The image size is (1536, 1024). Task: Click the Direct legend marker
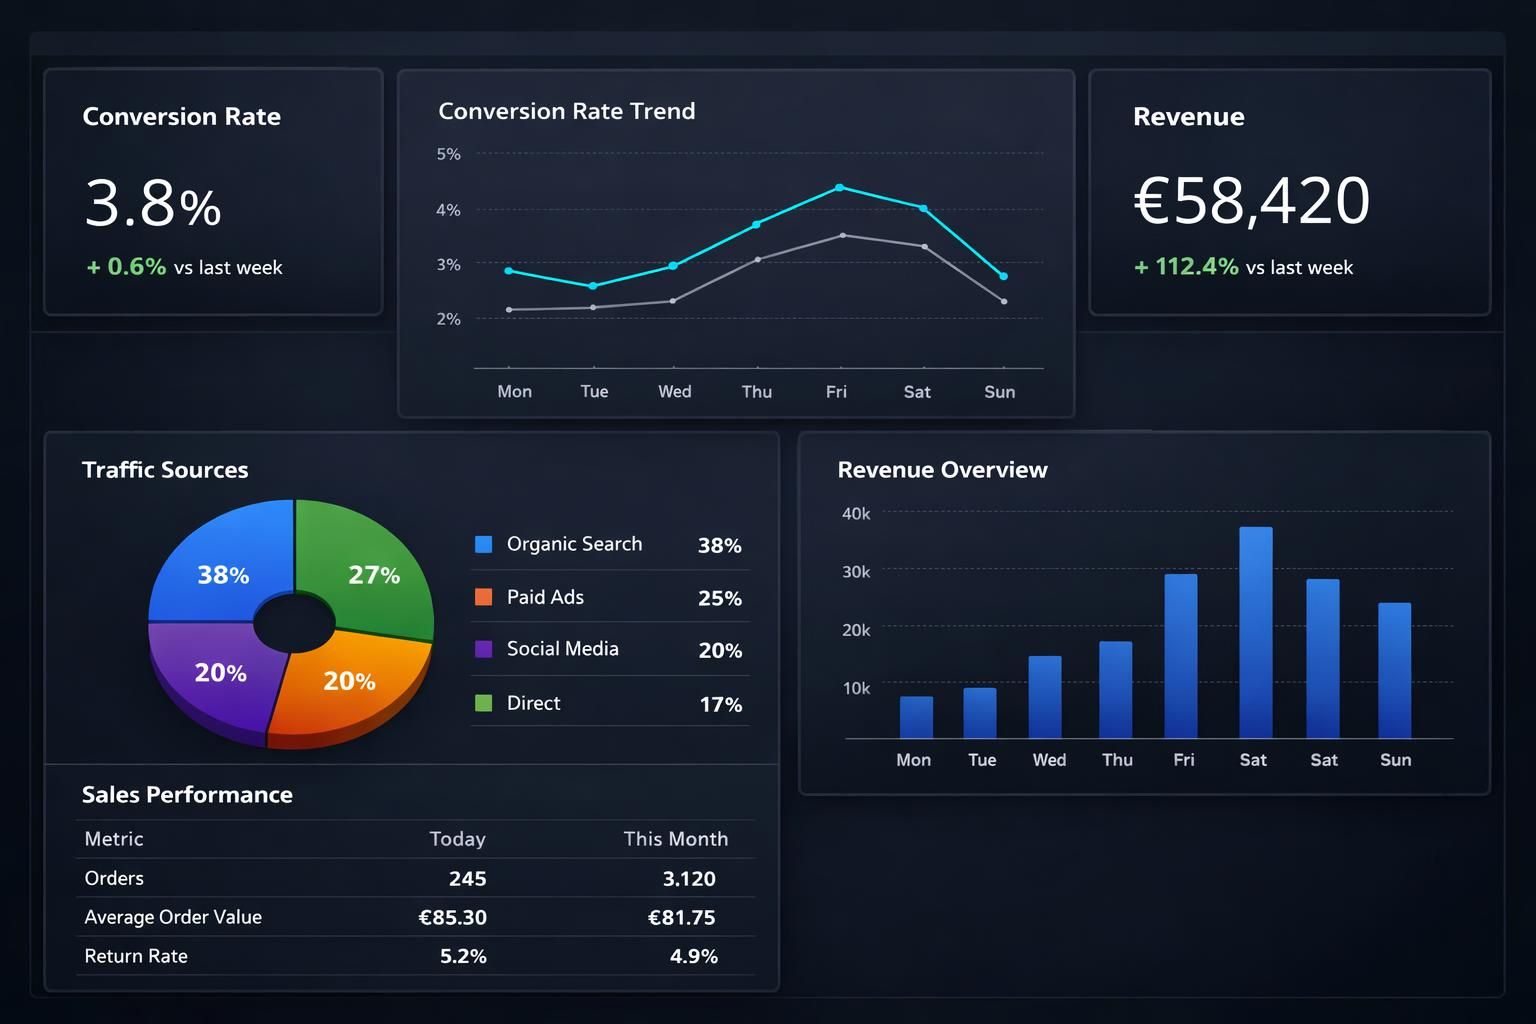pos(484,702)
